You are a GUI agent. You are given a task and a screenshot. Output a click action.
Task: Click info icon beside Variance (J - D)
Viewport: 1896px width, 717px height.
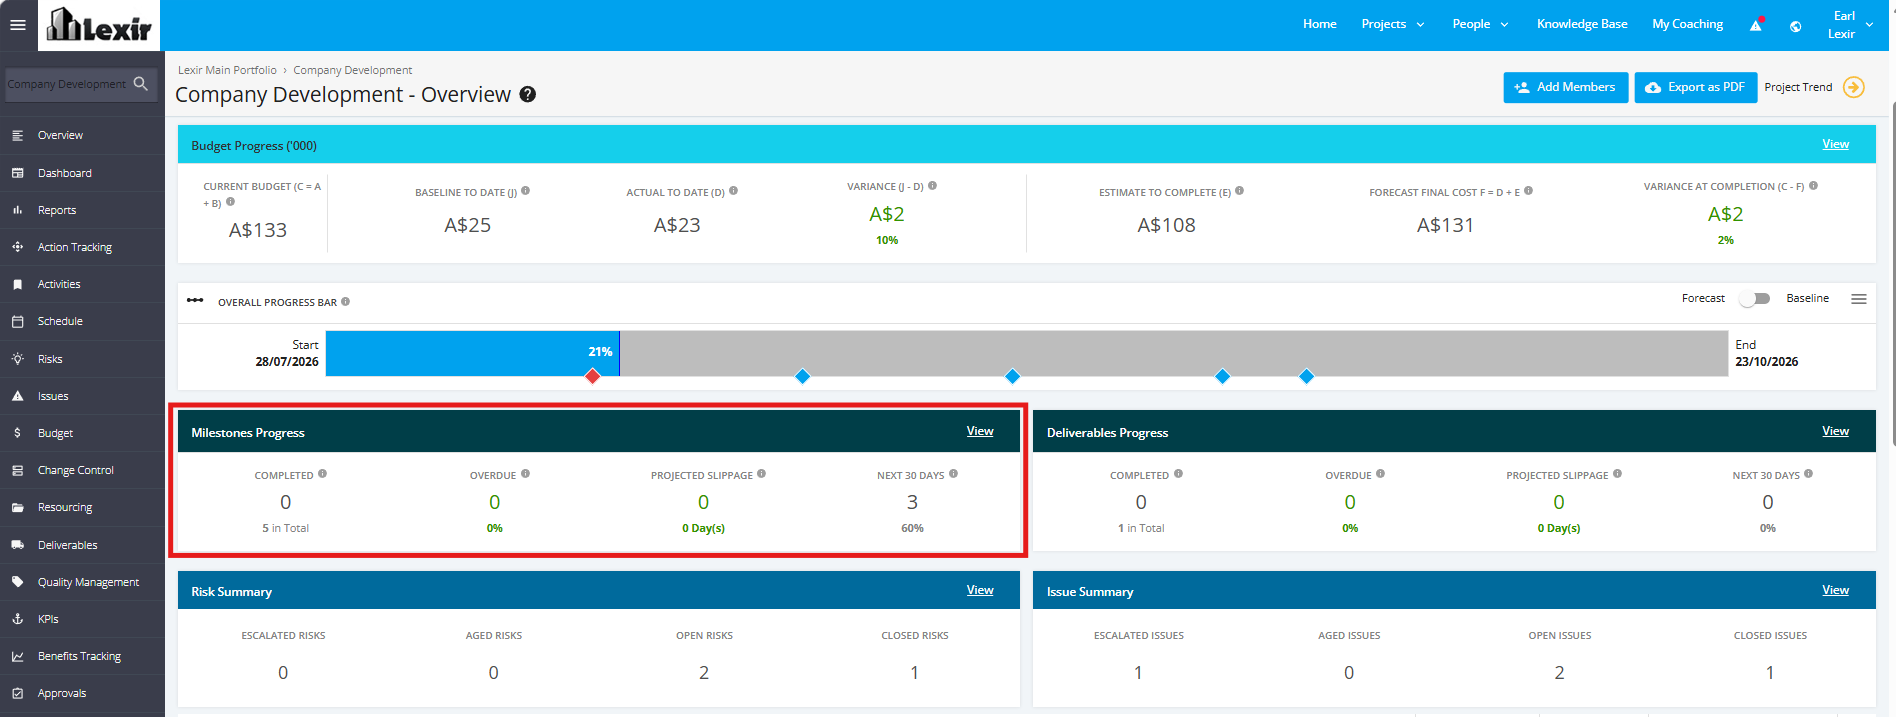click(933, 186)
